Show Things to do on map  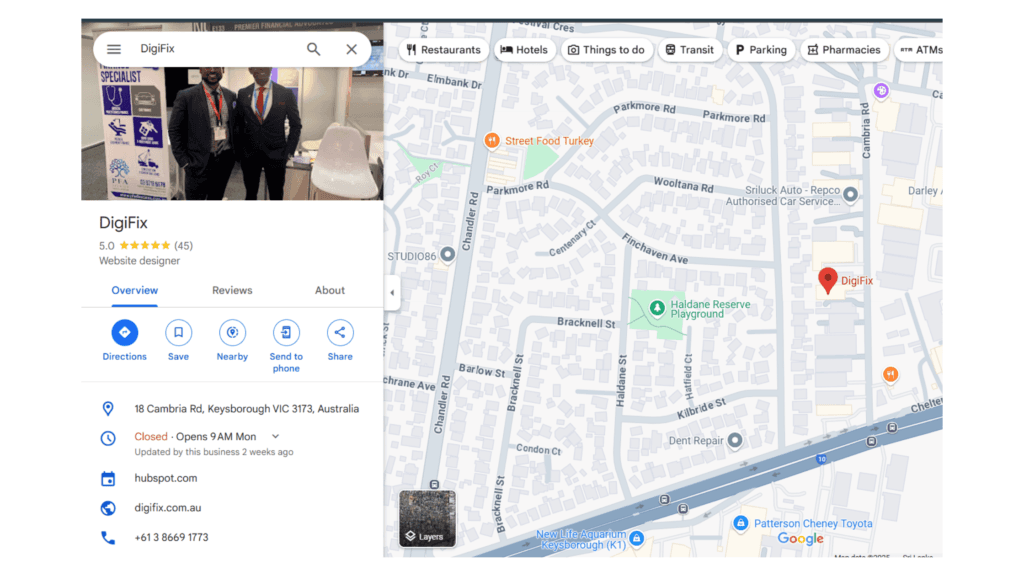[x=607, y=50]
